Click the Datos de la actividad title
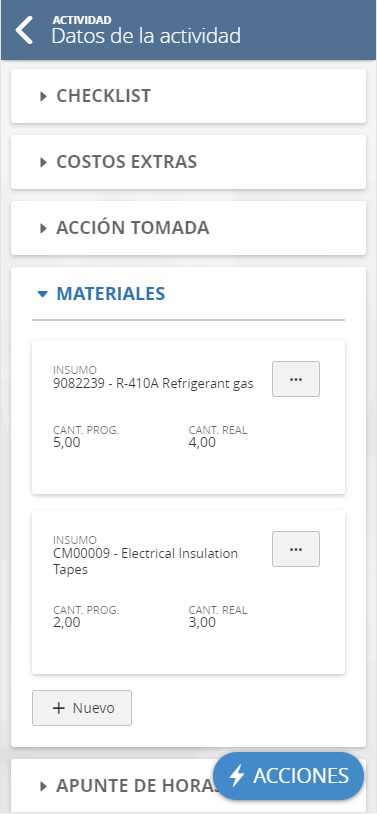This screenshot has height=814, width=377. coord(146,36)
